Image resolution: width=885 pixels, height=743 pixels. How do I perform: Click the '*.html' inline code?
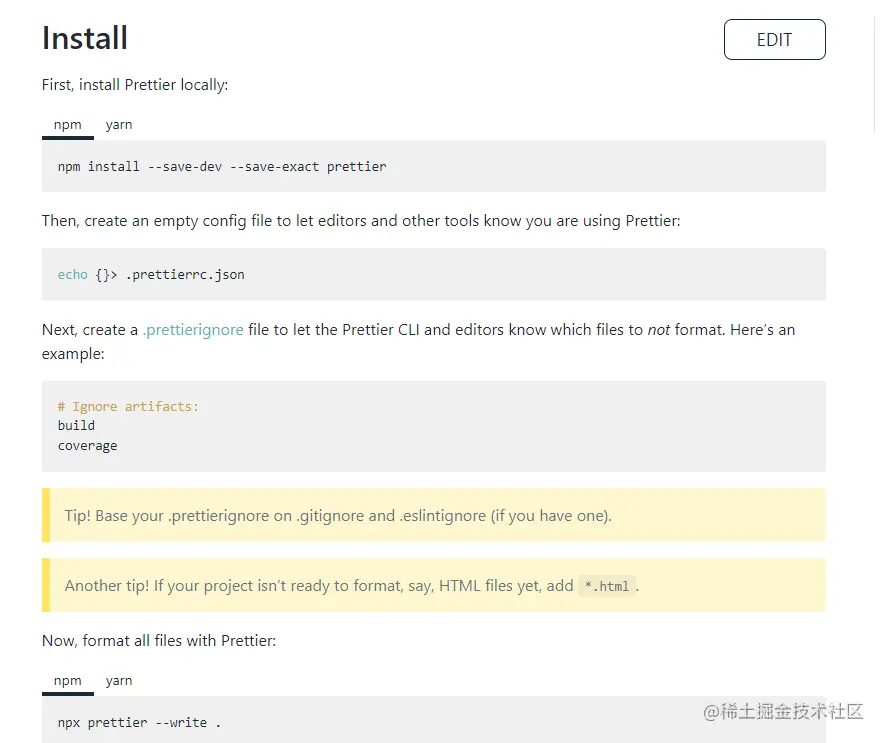click(607, 586)
